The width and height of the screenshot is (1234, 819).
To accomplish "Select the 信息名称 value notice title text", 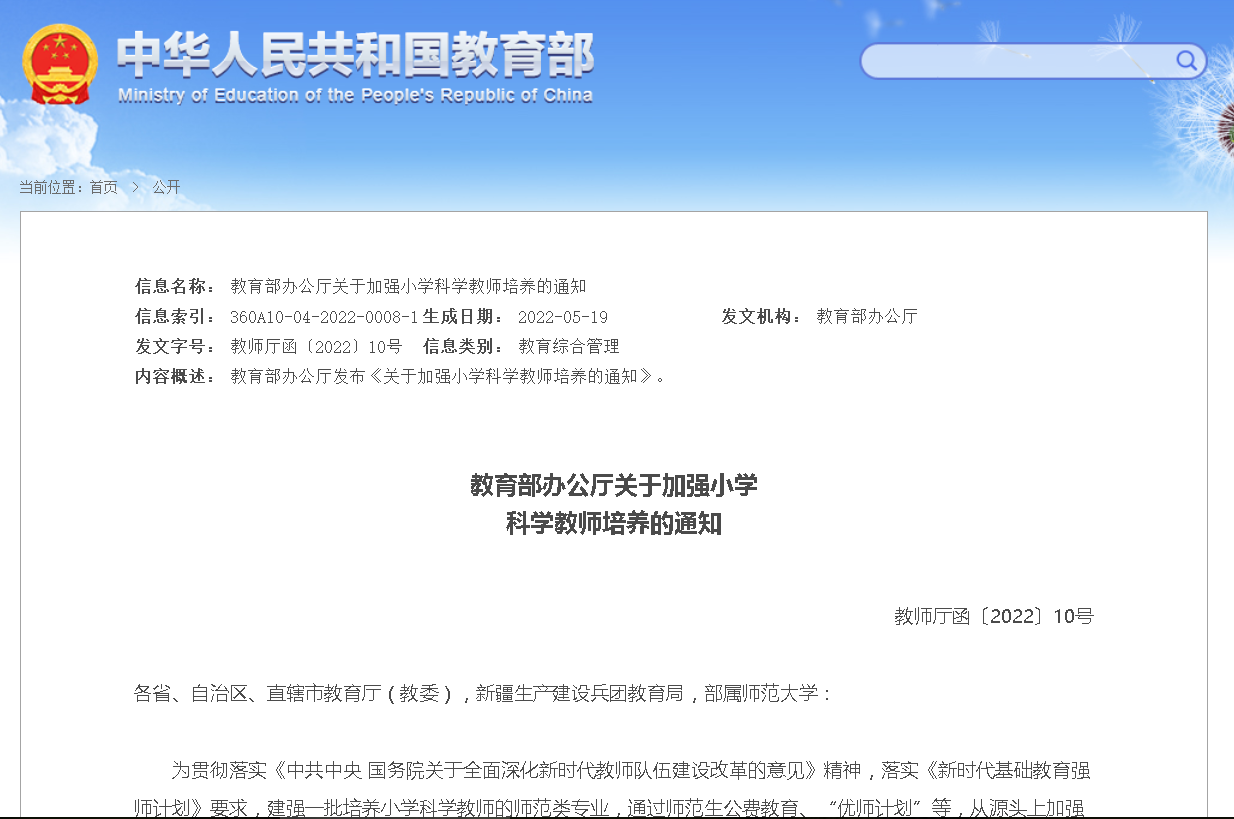I will point(408,287).
